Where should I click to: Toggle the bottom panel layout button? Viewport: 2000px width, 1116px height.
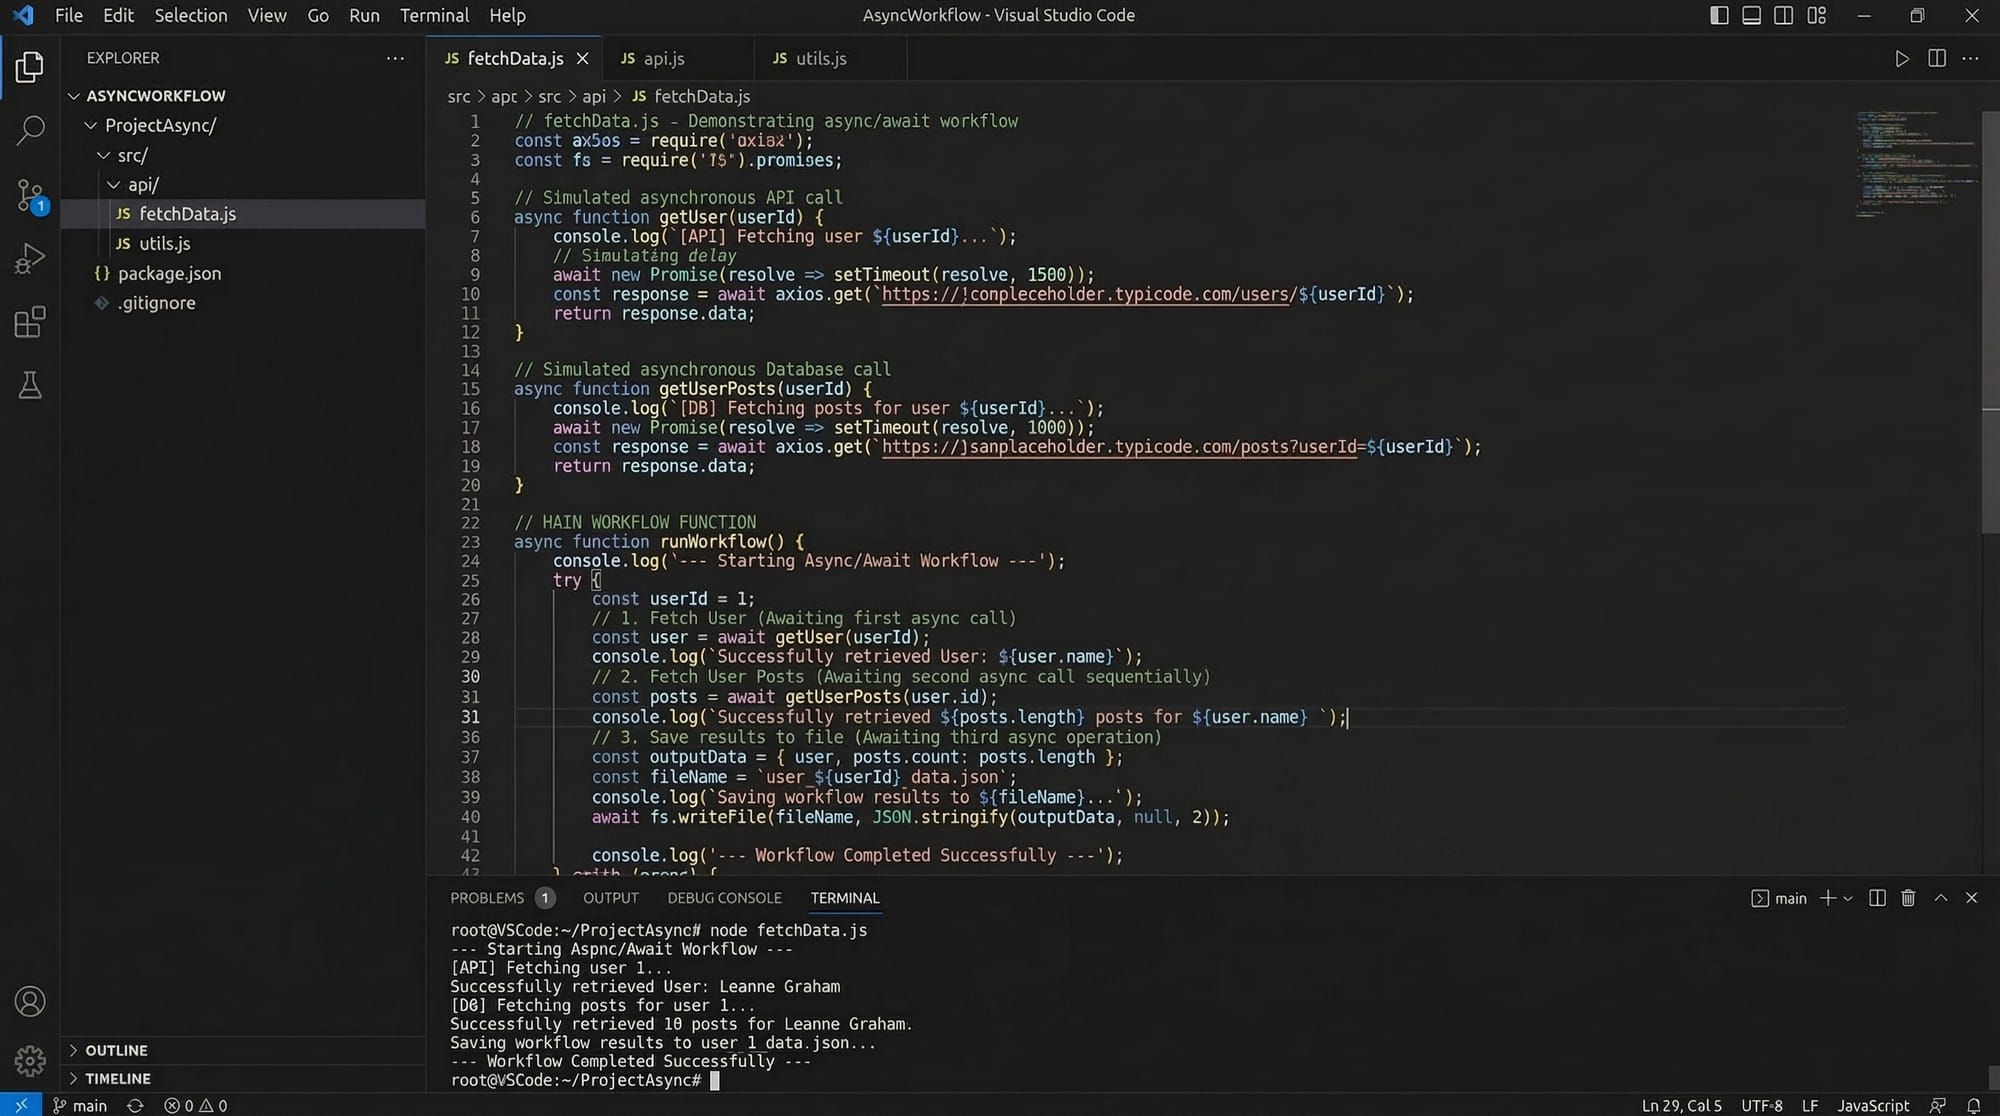1751,15
